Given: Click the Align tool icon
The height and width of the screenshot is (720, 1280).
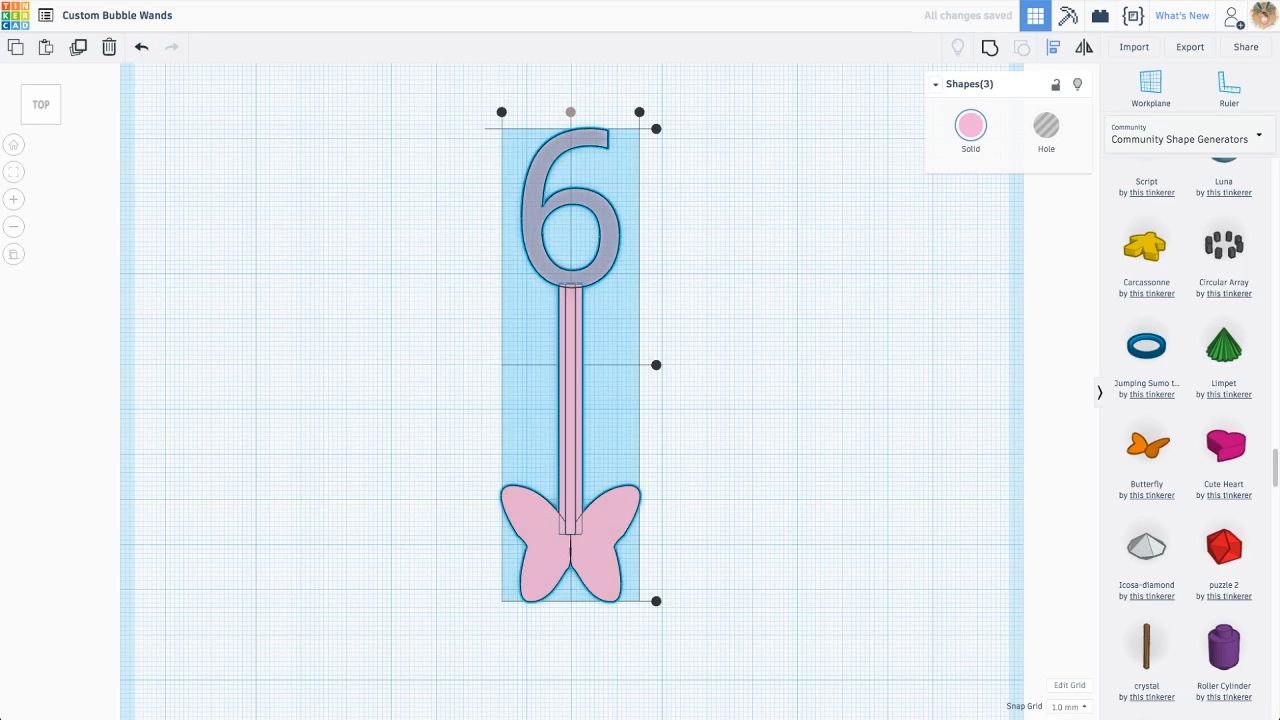Looking at the screenshot, I should pos(1052,47).
